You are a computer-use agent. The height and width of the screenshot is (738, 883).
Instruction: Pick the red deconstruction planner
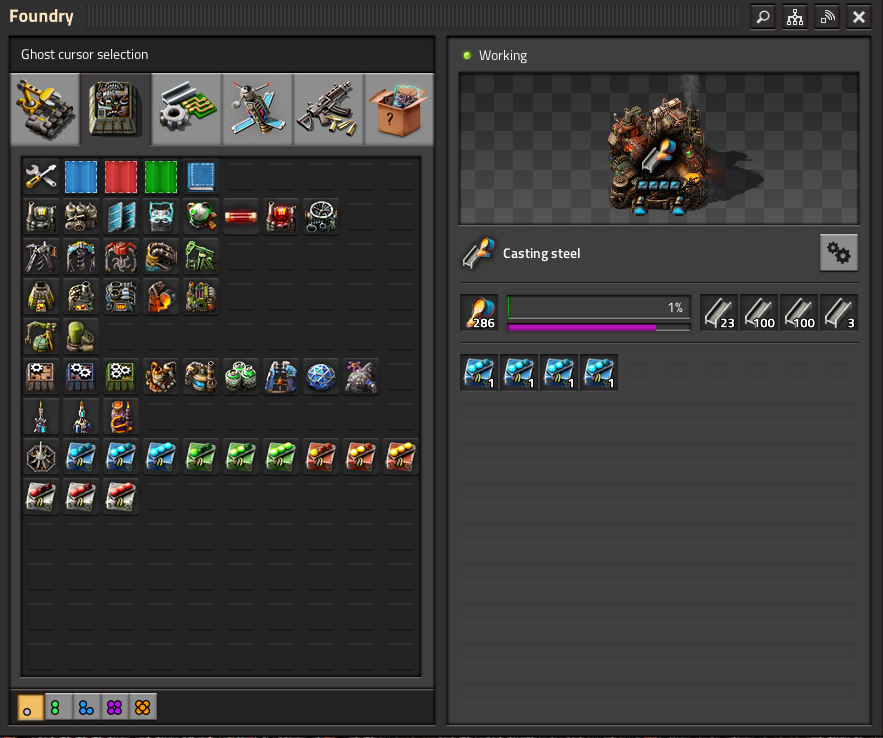121,177
